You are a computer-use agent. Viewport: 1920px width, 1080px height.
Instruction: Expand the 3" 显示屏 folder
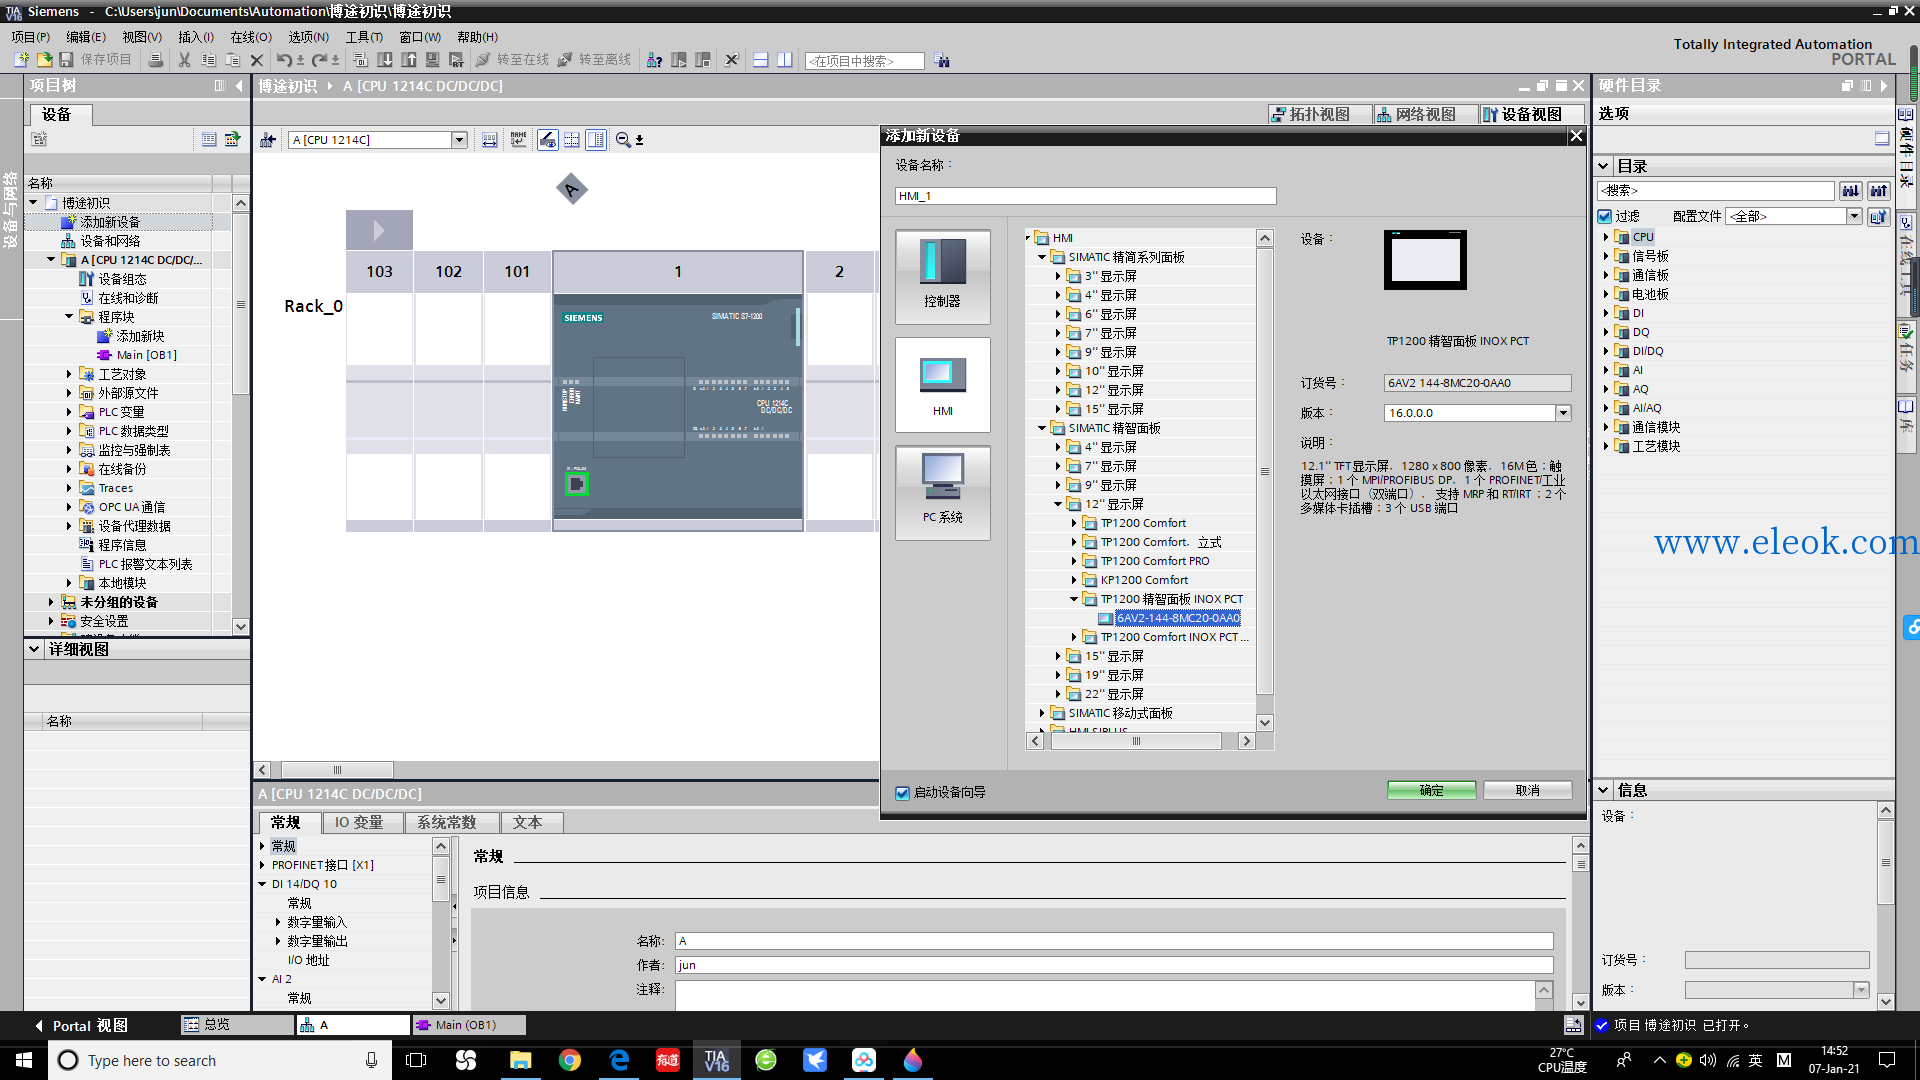point(1058,276)
